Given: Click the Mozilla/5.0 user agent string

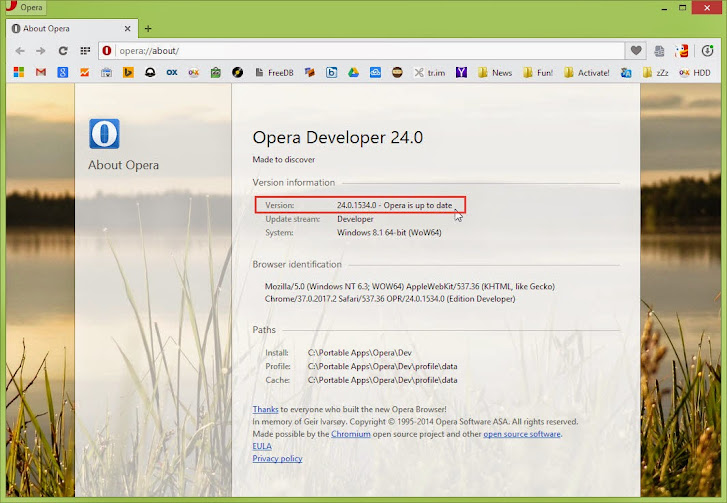Looking at the screenshot, I should [410, 293].
